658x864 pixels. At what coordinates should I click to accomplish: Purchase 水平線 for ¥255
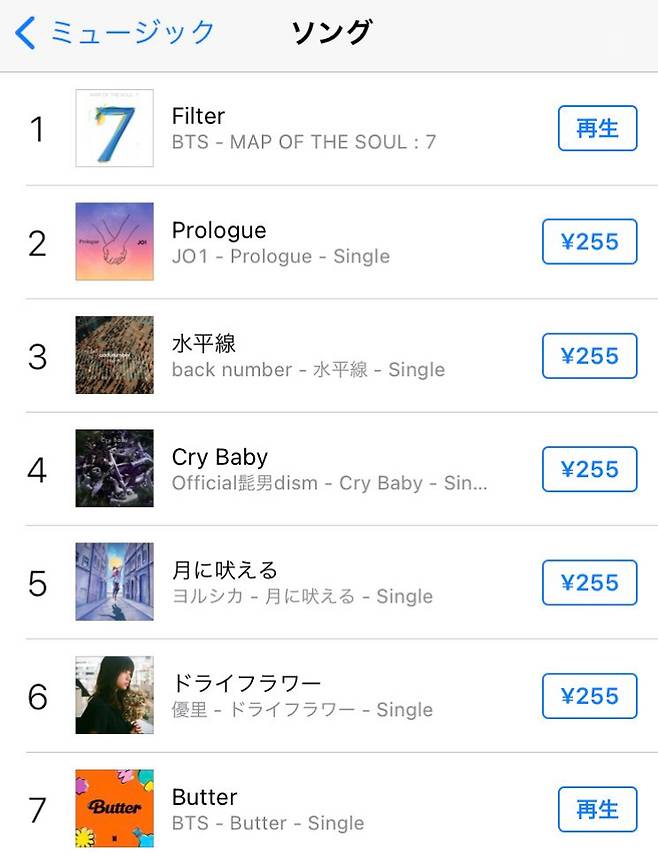tap(589, 356)
